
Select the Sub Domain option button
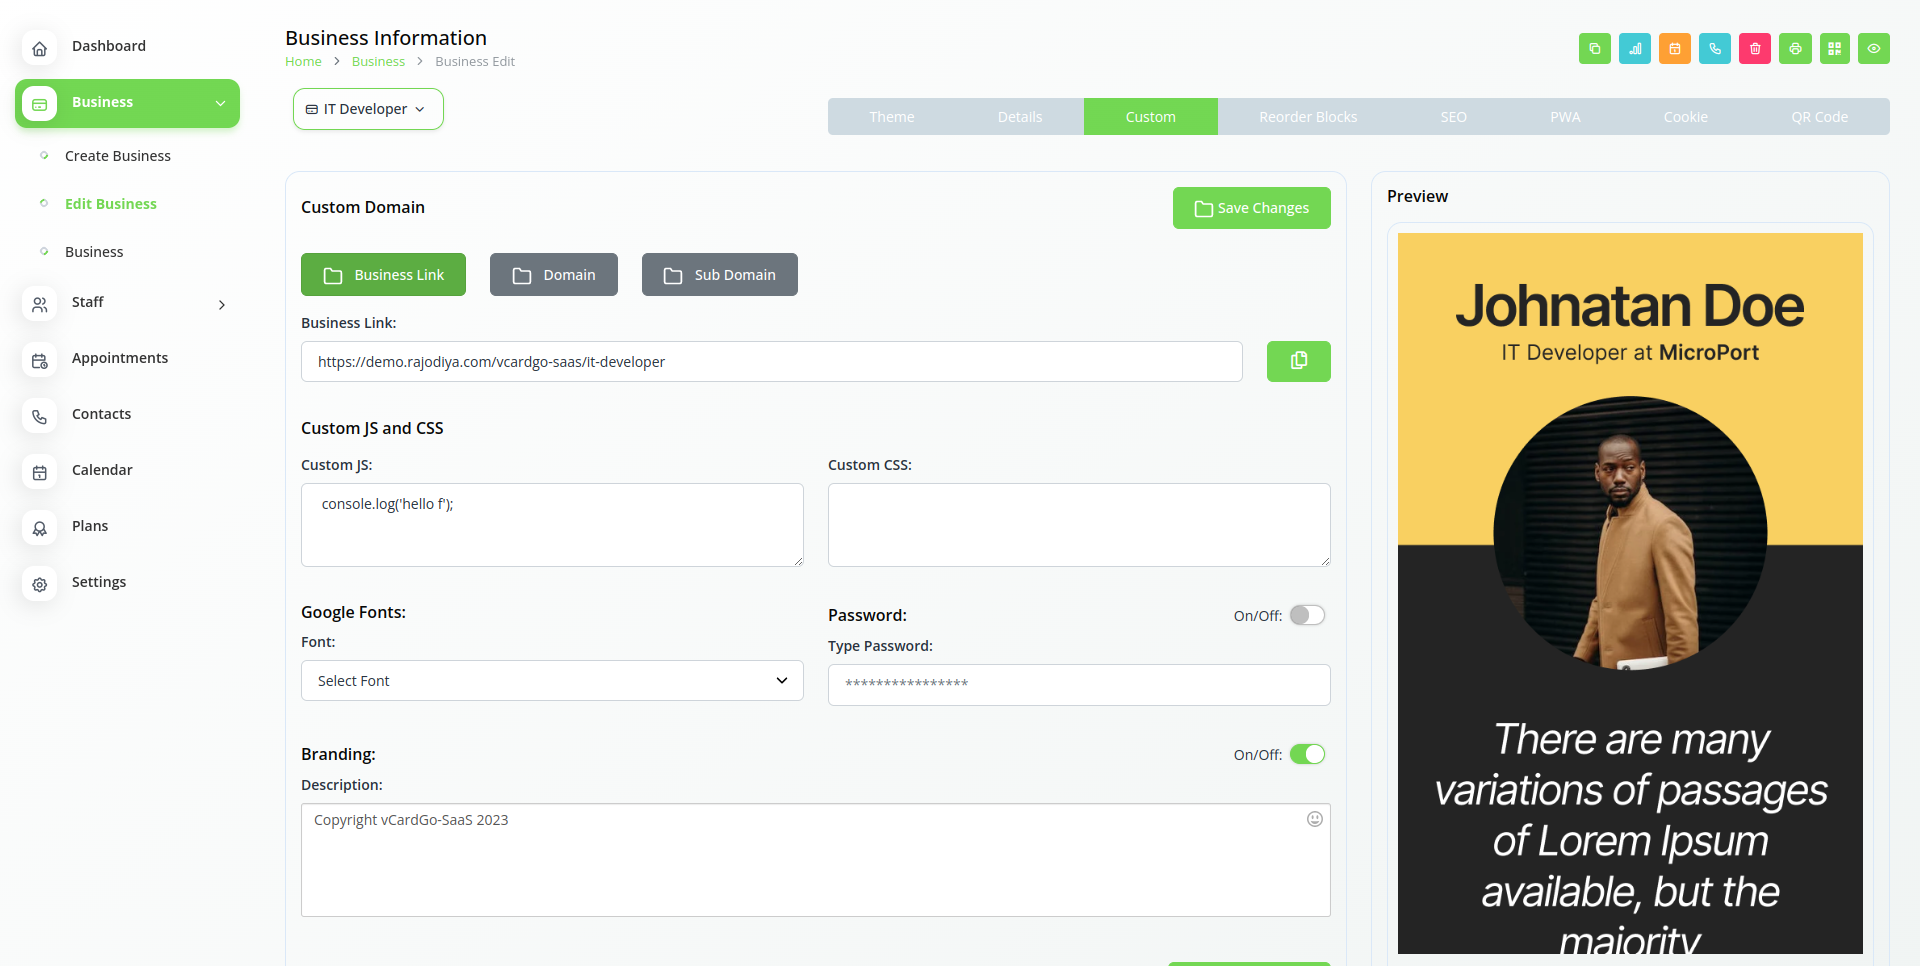coord(719,275)
